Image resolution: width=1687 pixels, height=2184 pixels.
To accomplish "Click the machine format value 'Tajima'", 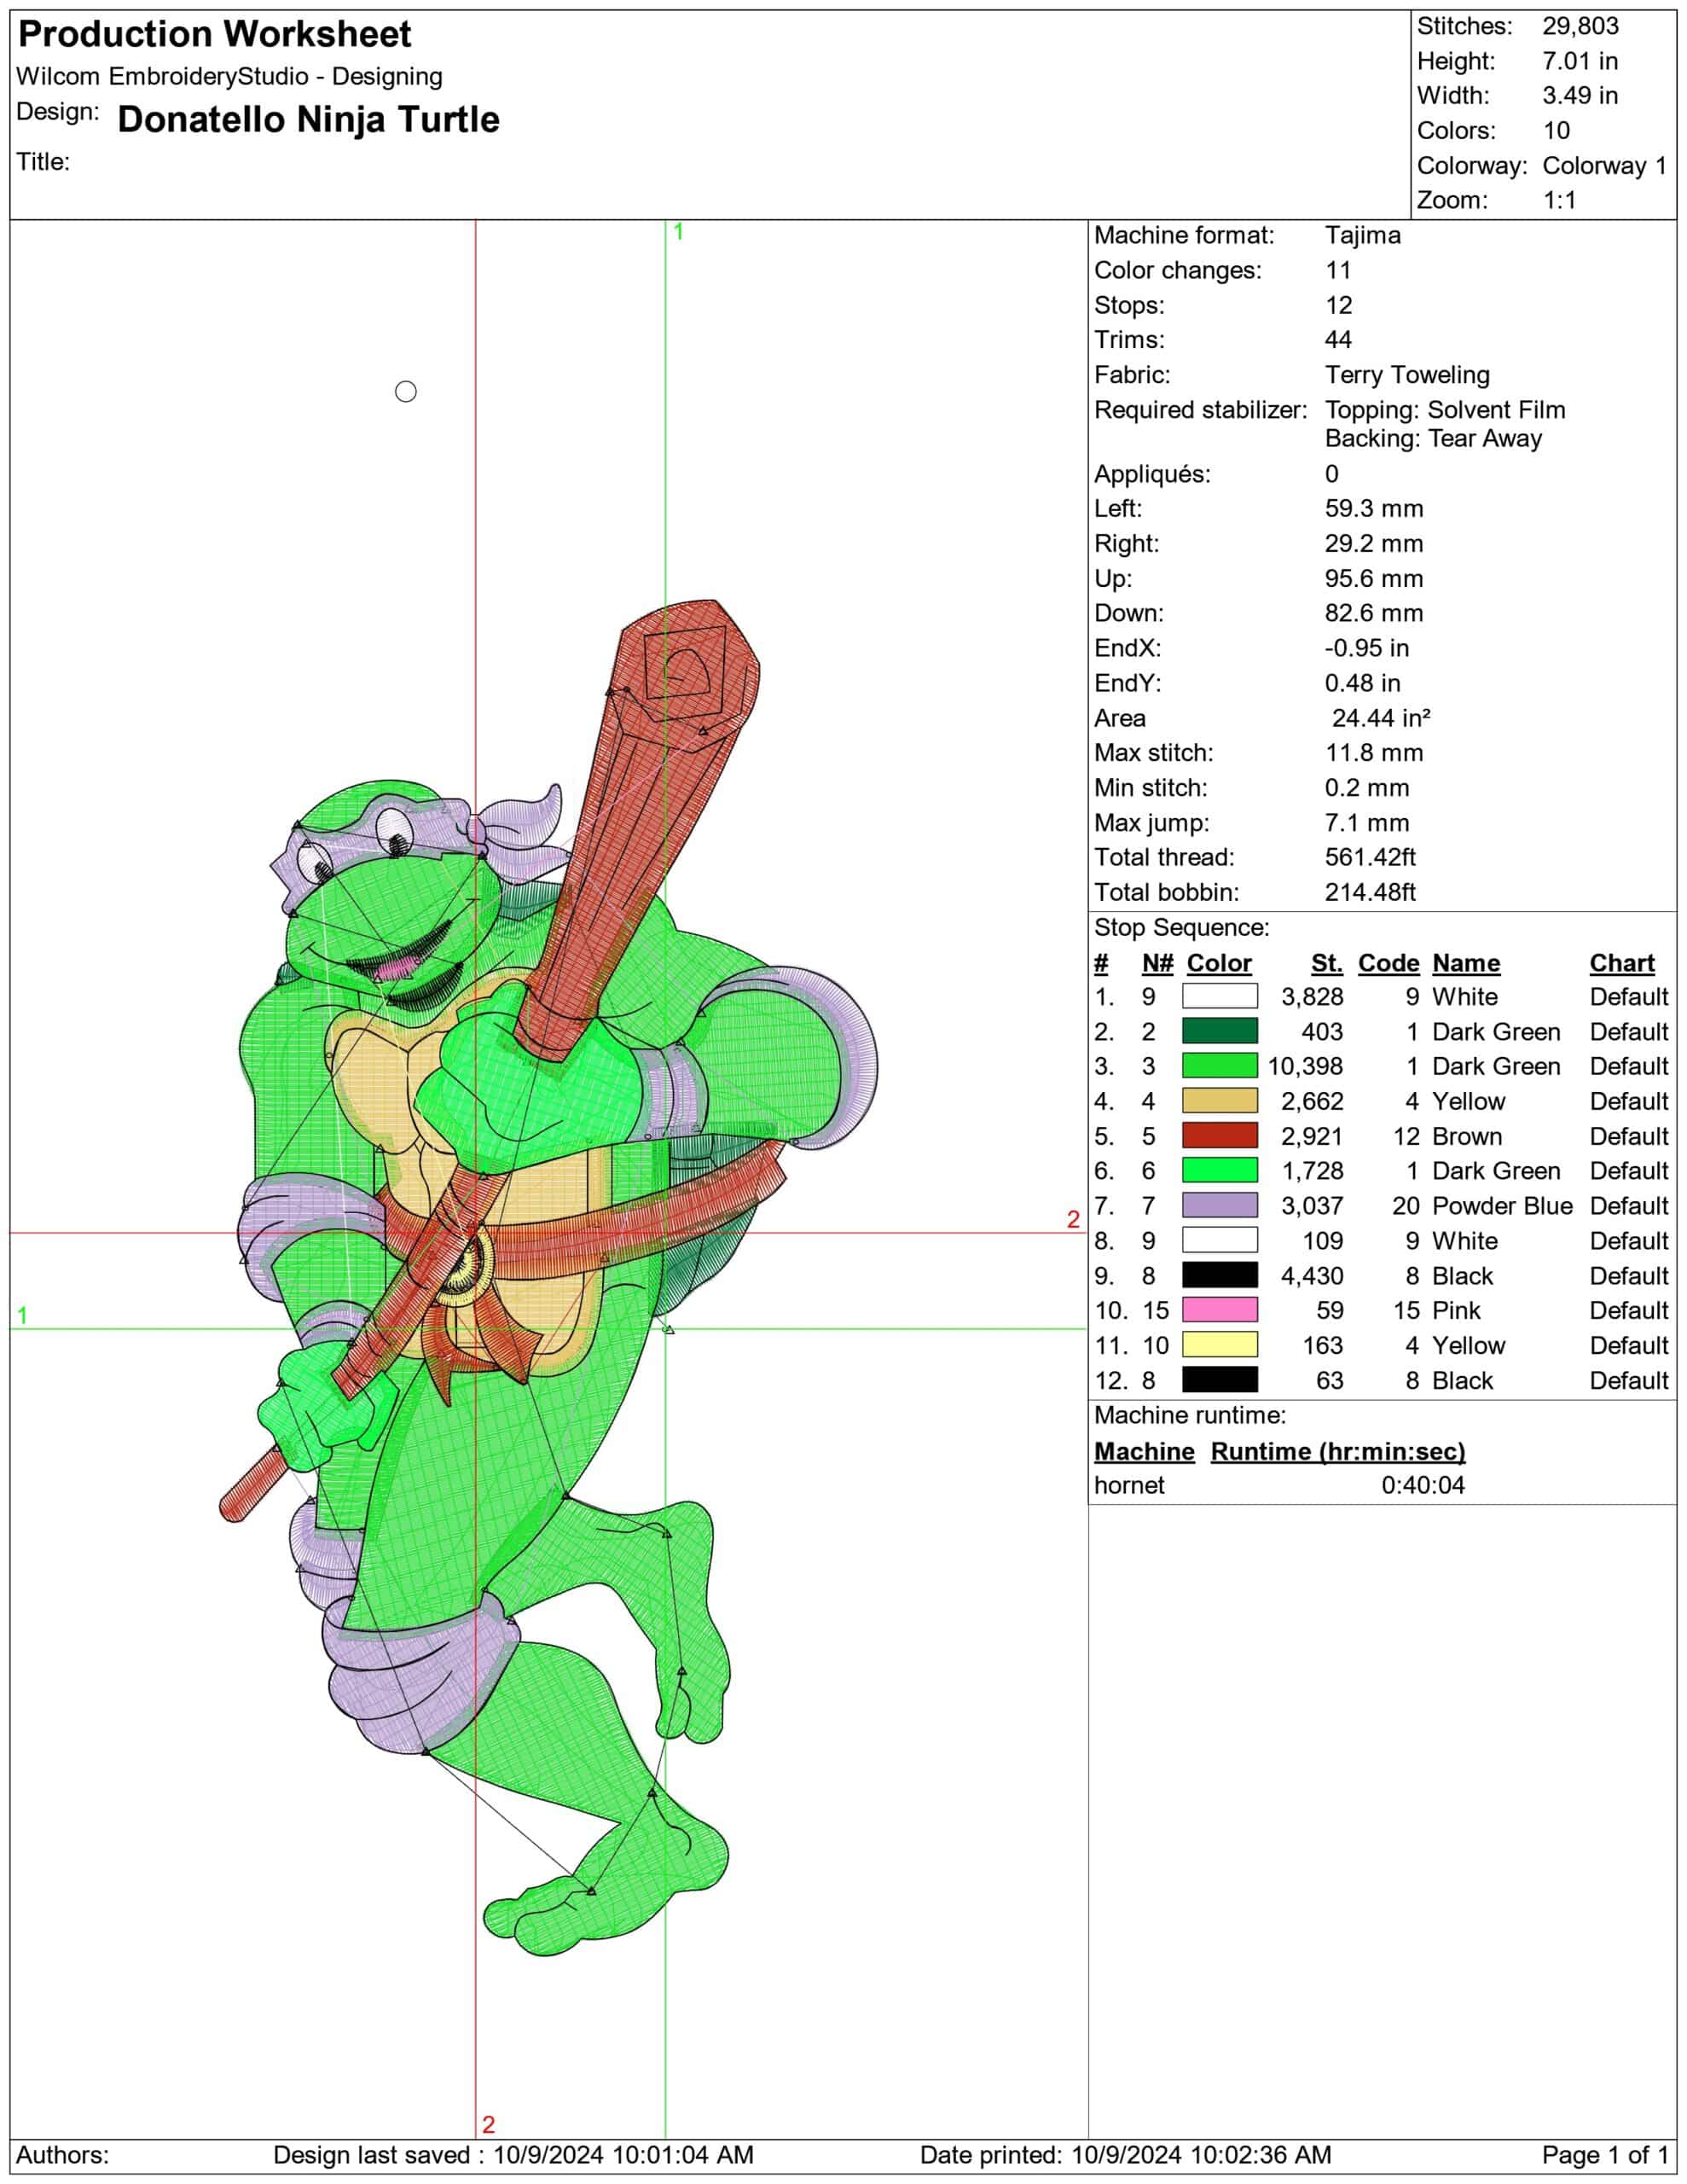I will 1363,235.
